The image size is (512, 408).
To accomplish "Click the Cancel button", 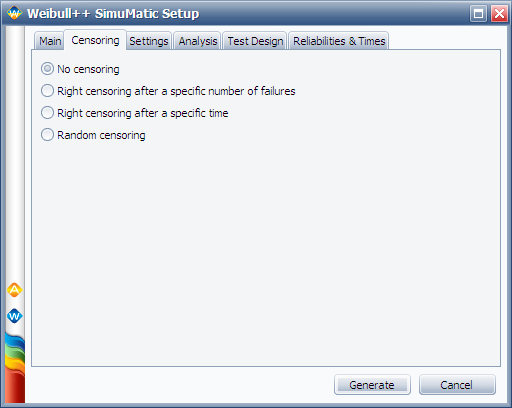I will 457,385.
